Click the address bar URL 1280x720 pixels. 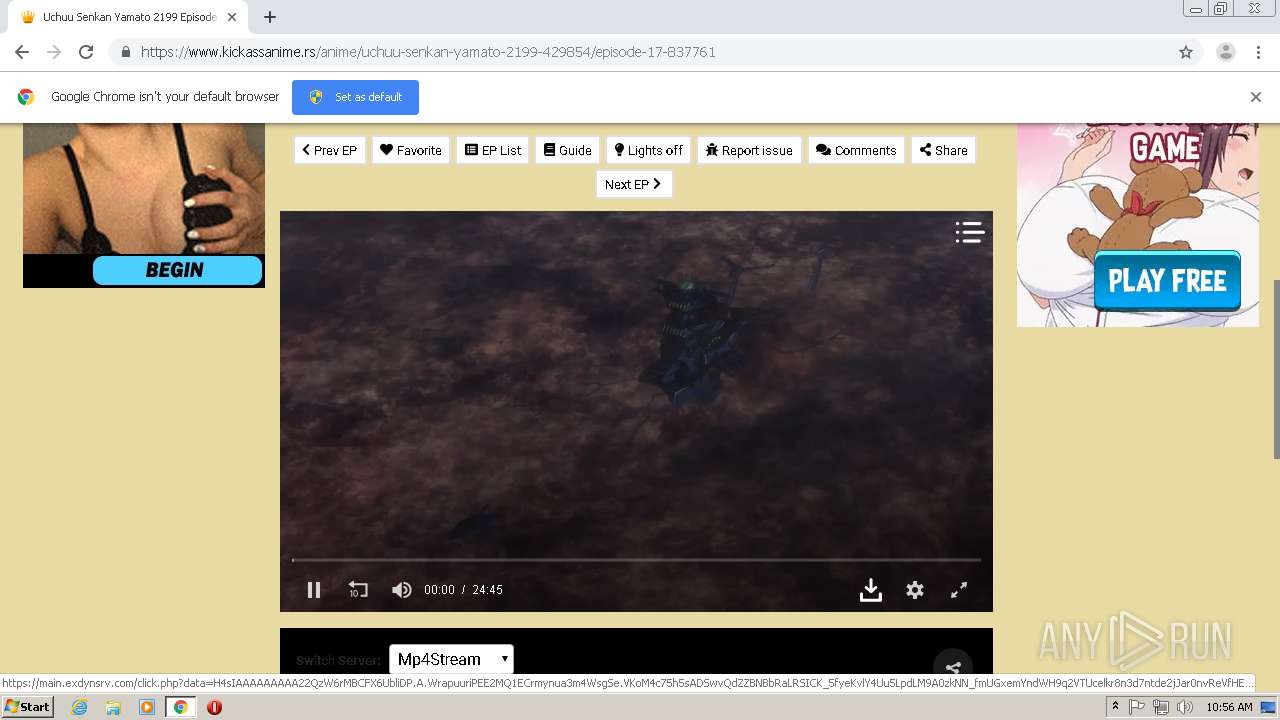click(x=428, y=52)
